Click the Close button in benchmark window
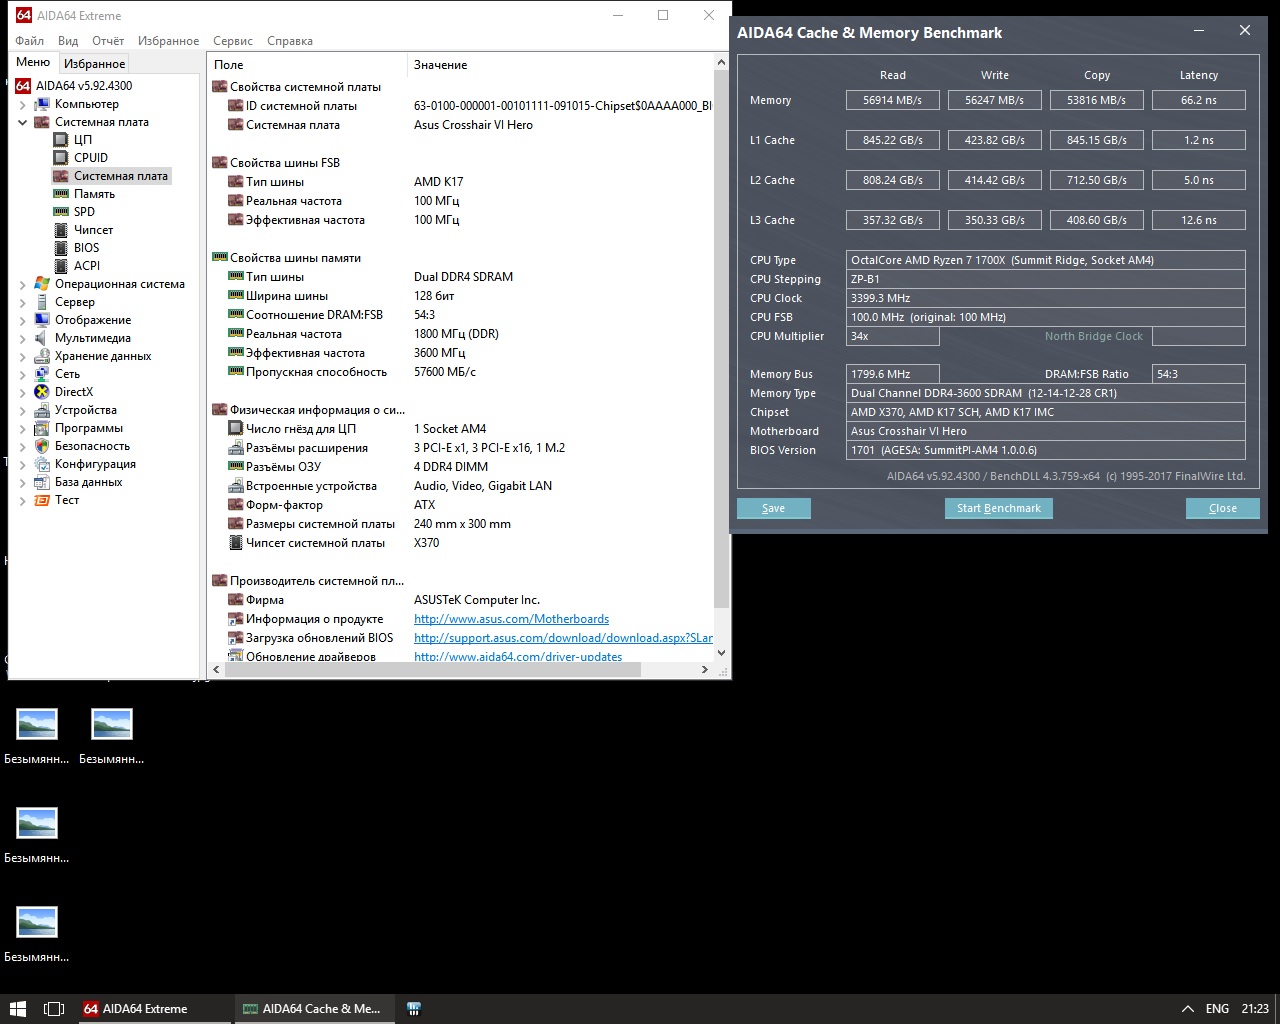Viewport: 1280px width, 1024px height. pyautogui.click(x=1222, y=508)
